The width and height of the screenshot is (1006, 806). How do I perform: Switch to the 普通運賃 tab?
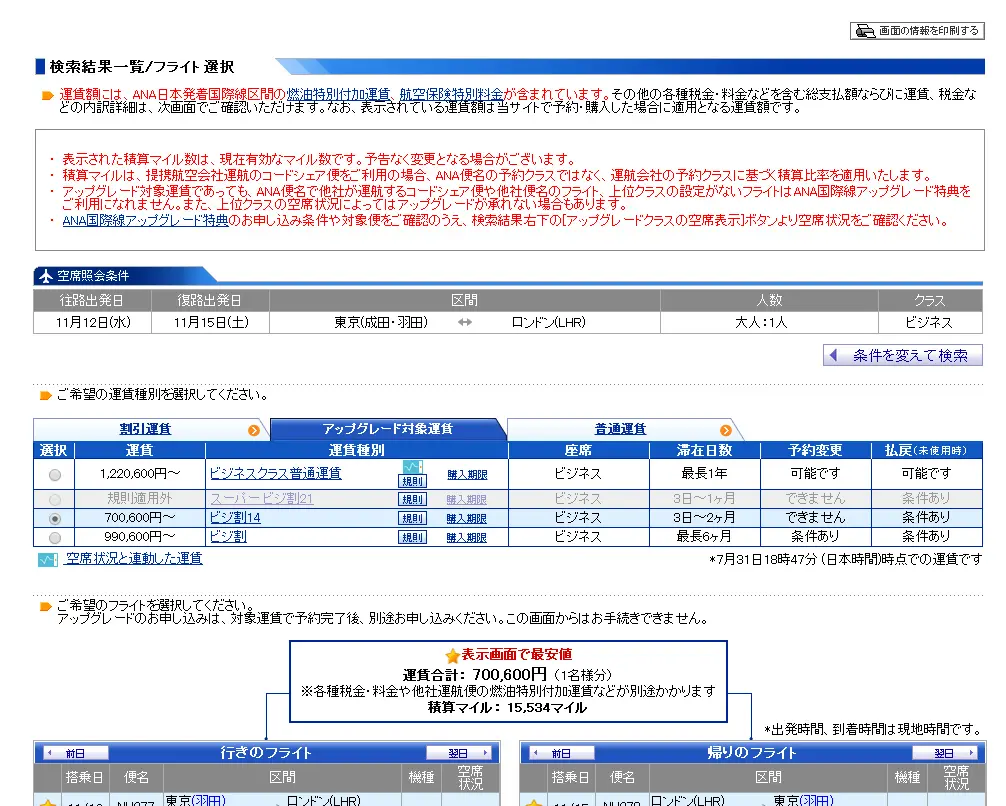click(x=620, y=429)
